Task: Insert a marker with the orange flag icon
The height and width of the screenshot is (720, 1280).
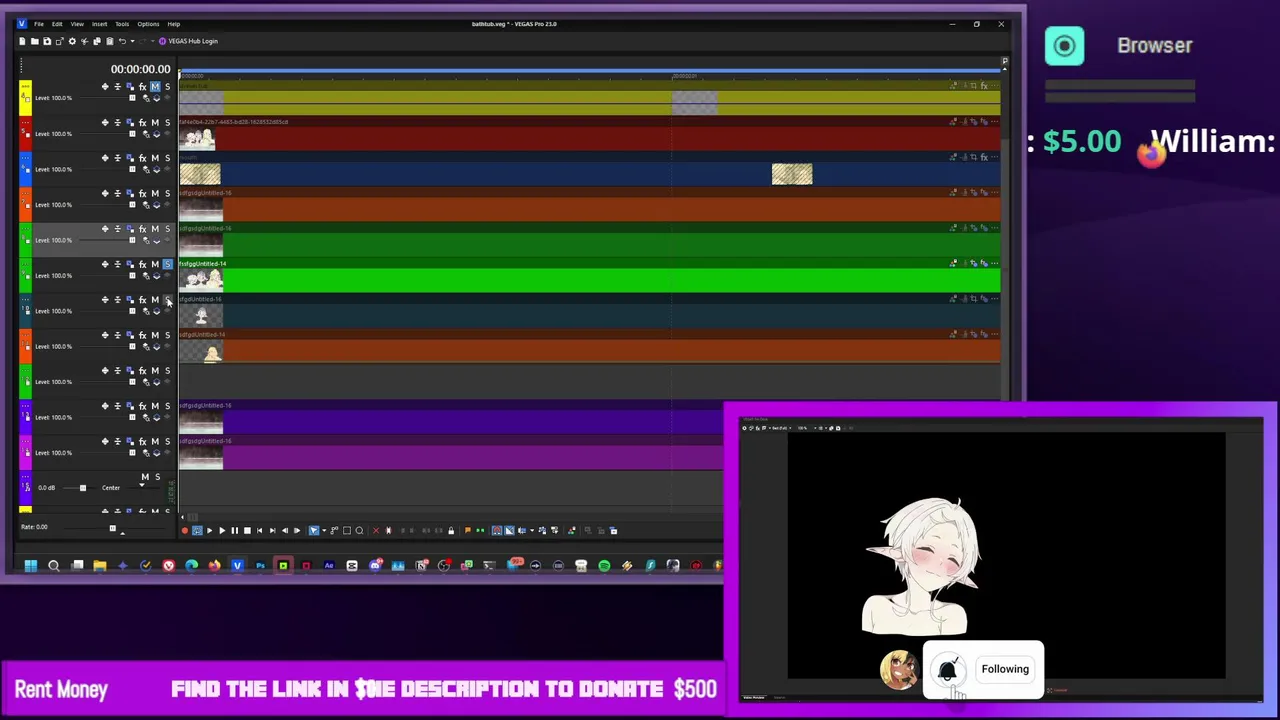Action: [x=468, y=531]
